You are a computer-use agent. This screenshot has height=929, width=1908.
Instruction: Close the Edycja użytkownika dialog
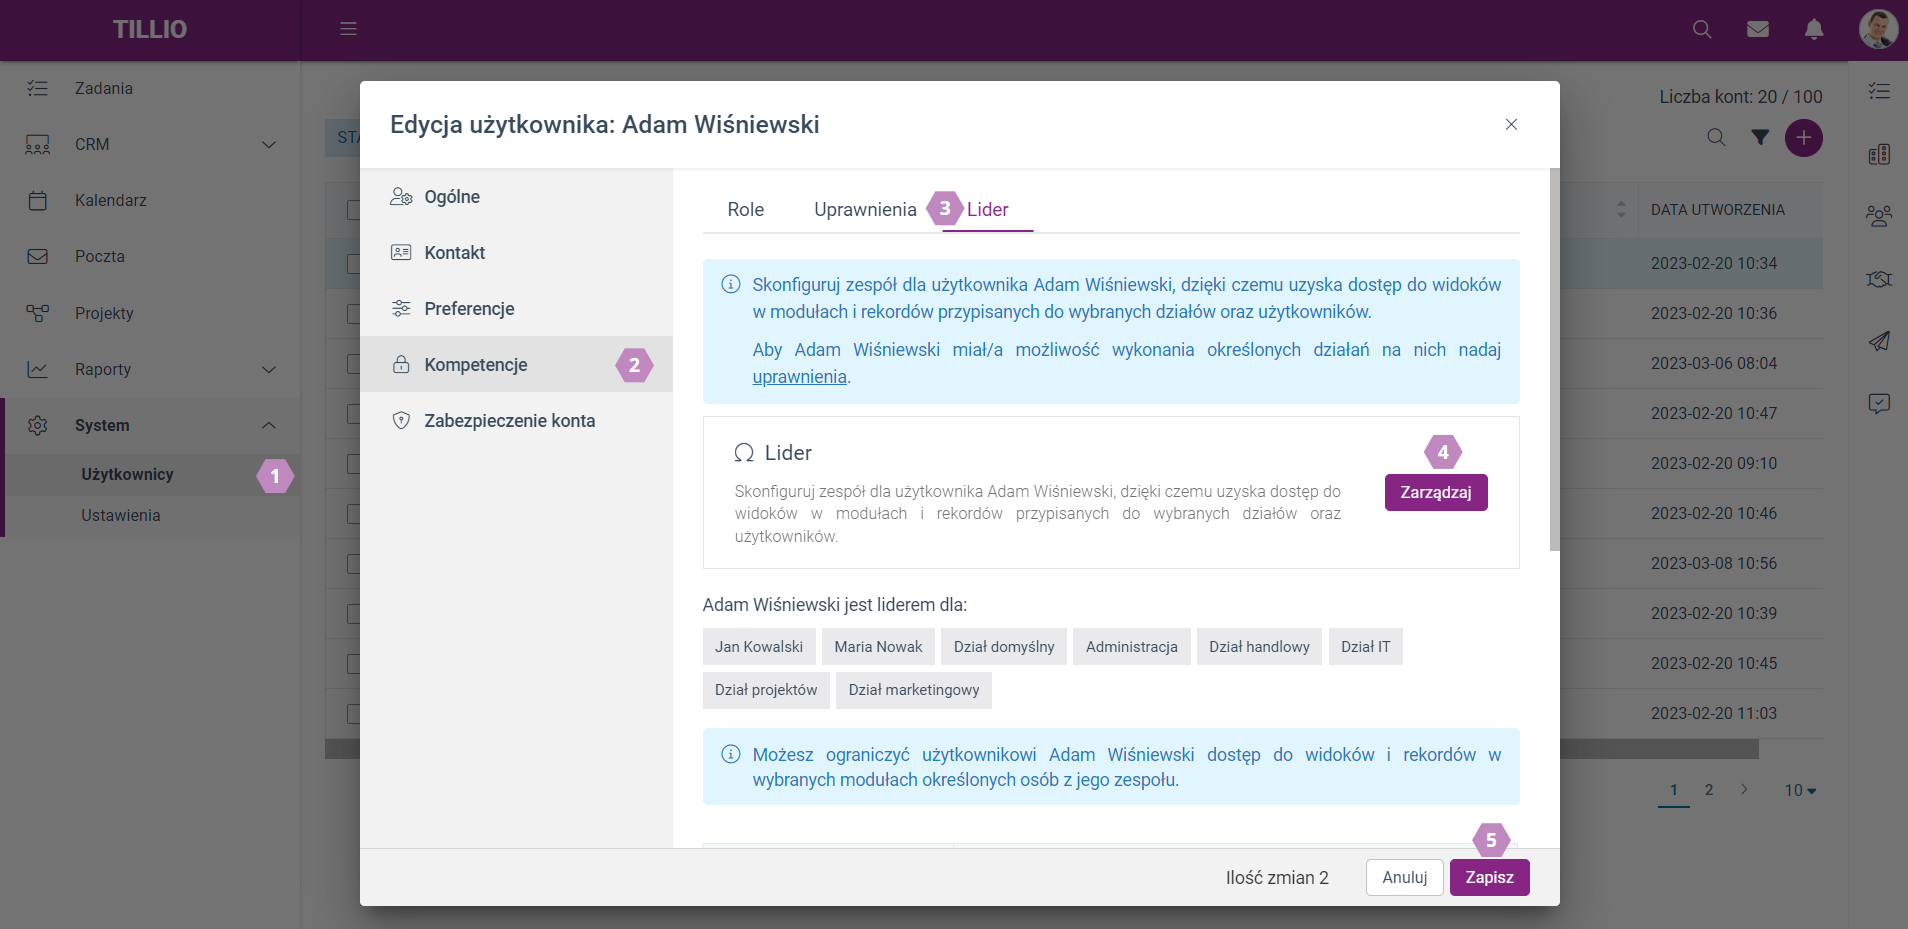tap(1511, 124)
